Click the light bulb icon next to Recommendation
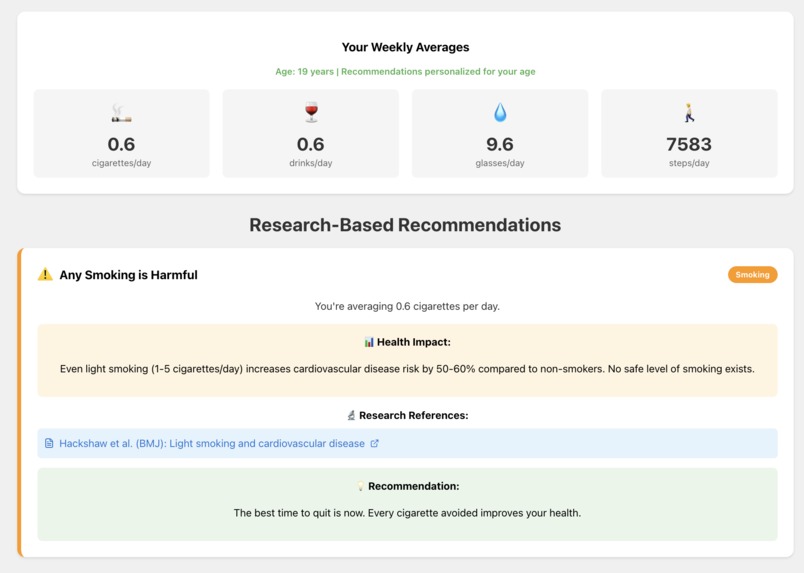 [x=360, y=486]
